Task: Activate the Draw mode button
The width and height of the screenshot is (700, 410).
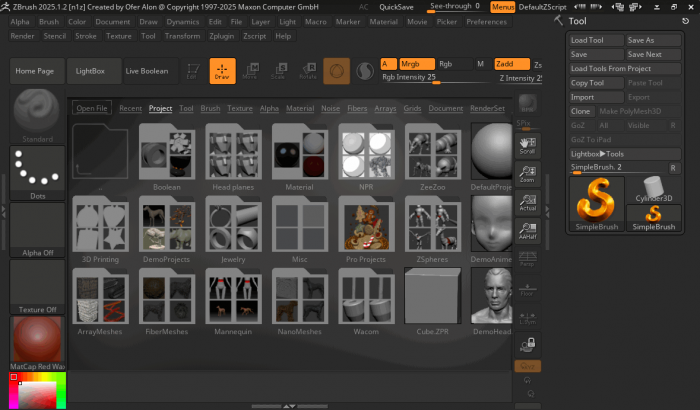Action: [221, 71]
